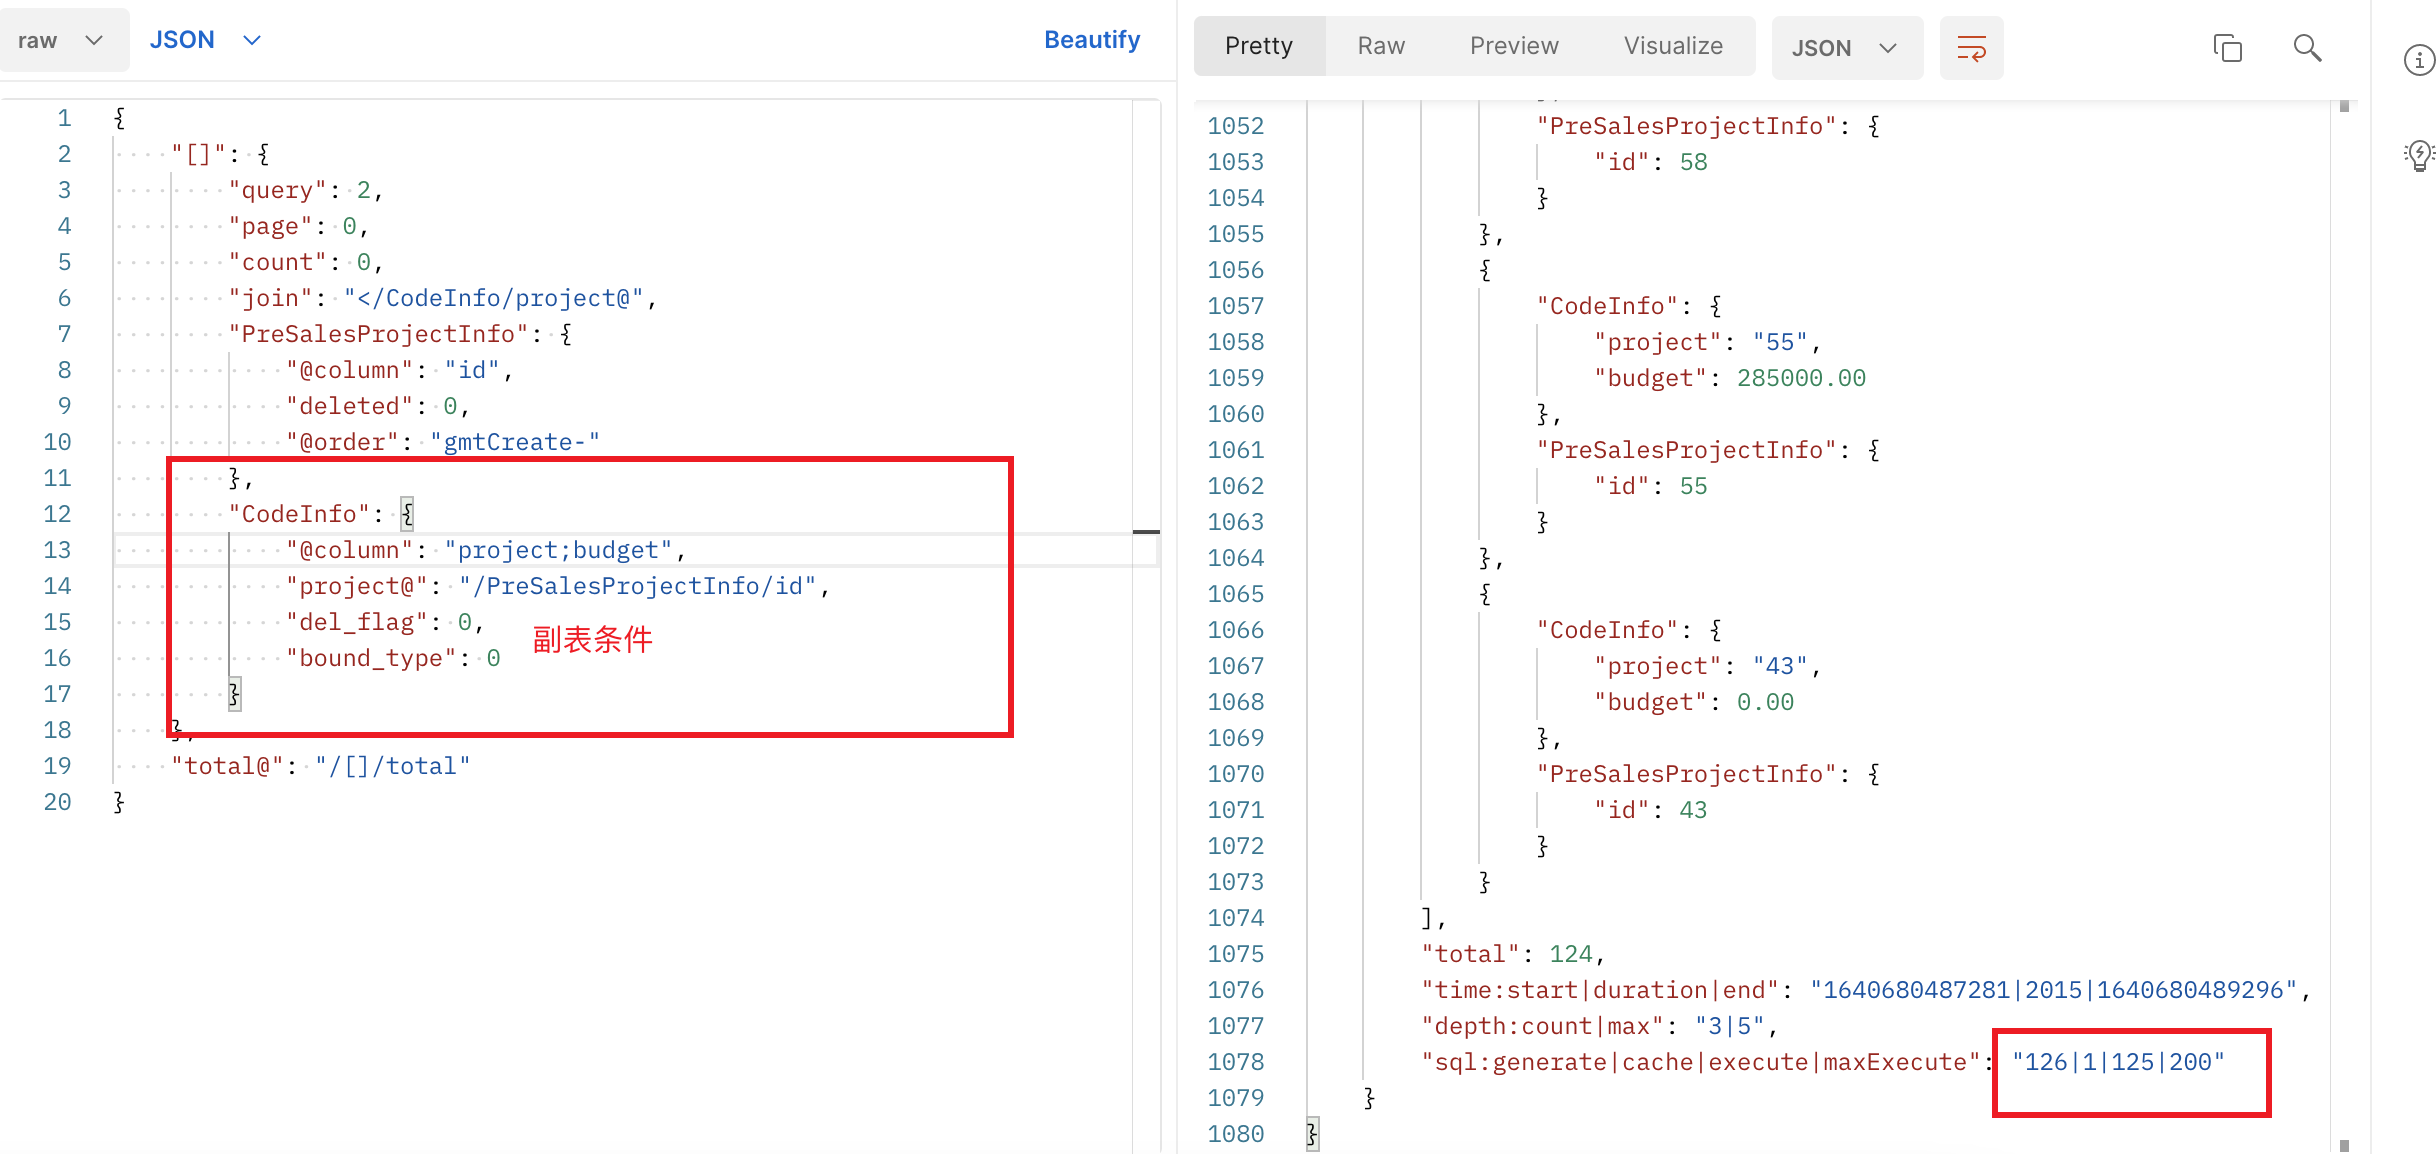Screen dimensions: 2436x1154
Task: Switch to the Visualize response tab
Action: tap(1673, 46)
